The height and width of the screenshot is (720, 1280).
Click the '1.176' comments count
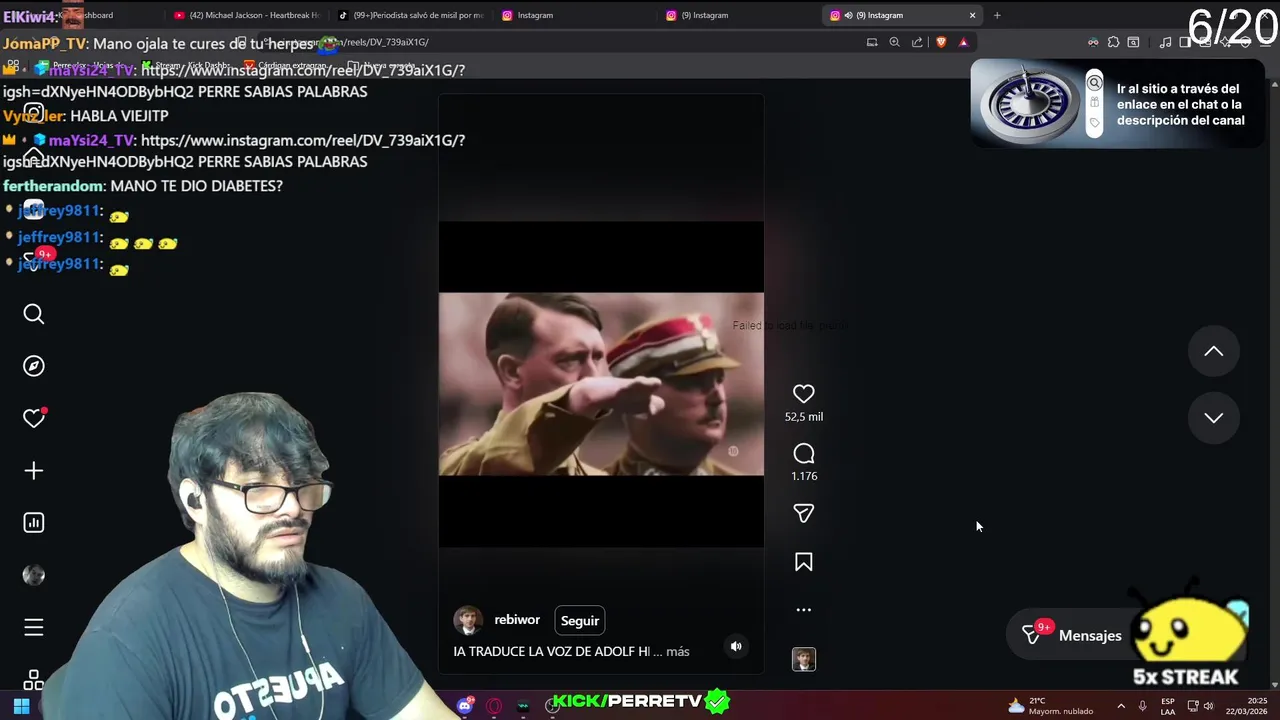tap(803, 476)
